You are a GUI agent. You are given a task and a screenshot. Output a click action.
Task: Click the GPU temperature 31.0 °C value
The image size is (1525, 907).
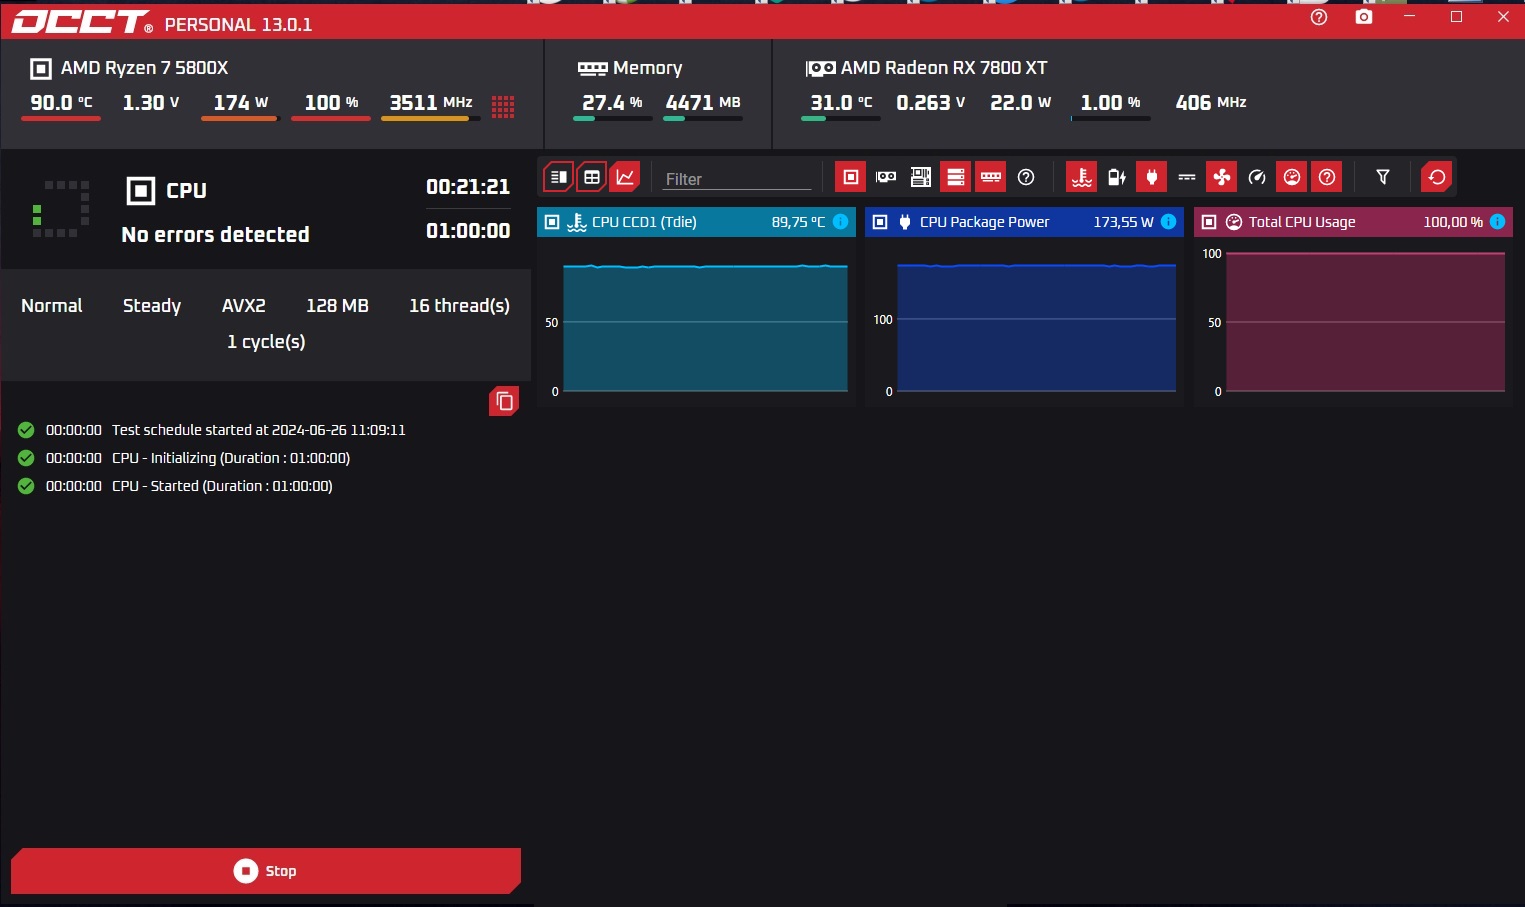tap(841, 103)
